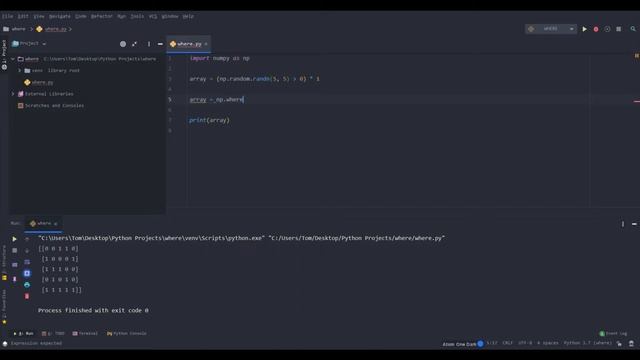The width and height of the screenshot is (640, 360).
Task: Toggle the Favorites side tab
Action: [4, 307]
